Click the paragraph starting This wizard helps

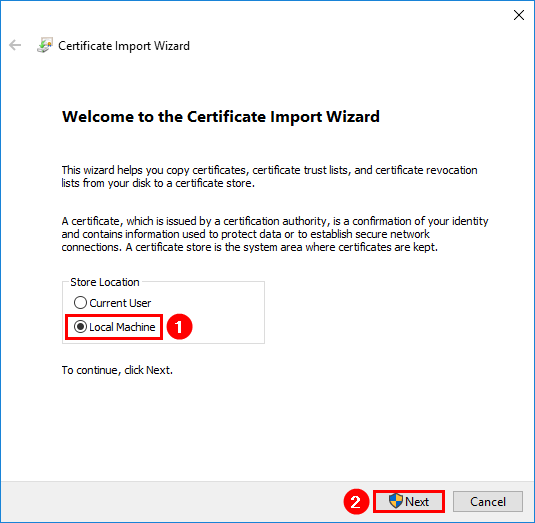point(269,176)
